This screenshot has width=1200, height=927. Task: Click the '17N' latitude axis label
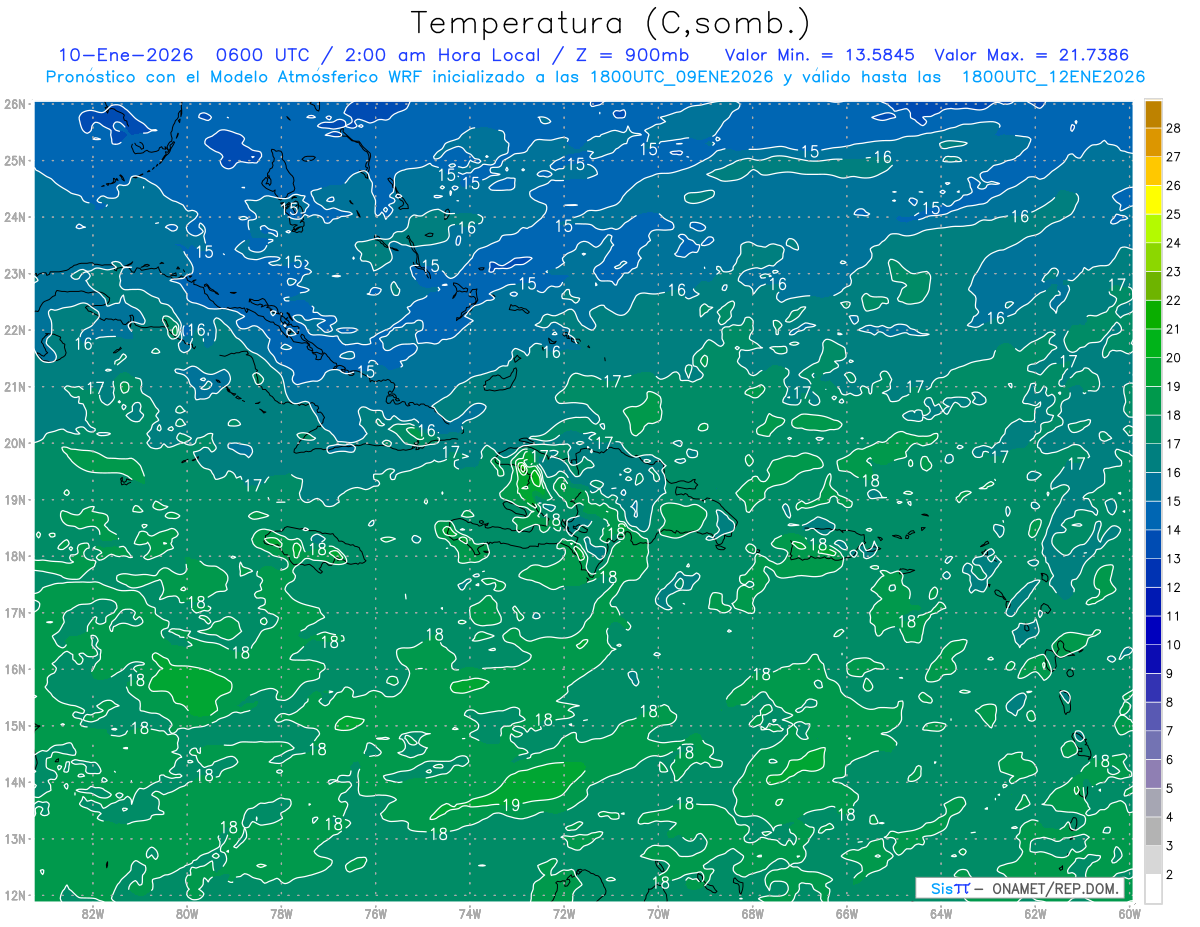tap(15, 613)
